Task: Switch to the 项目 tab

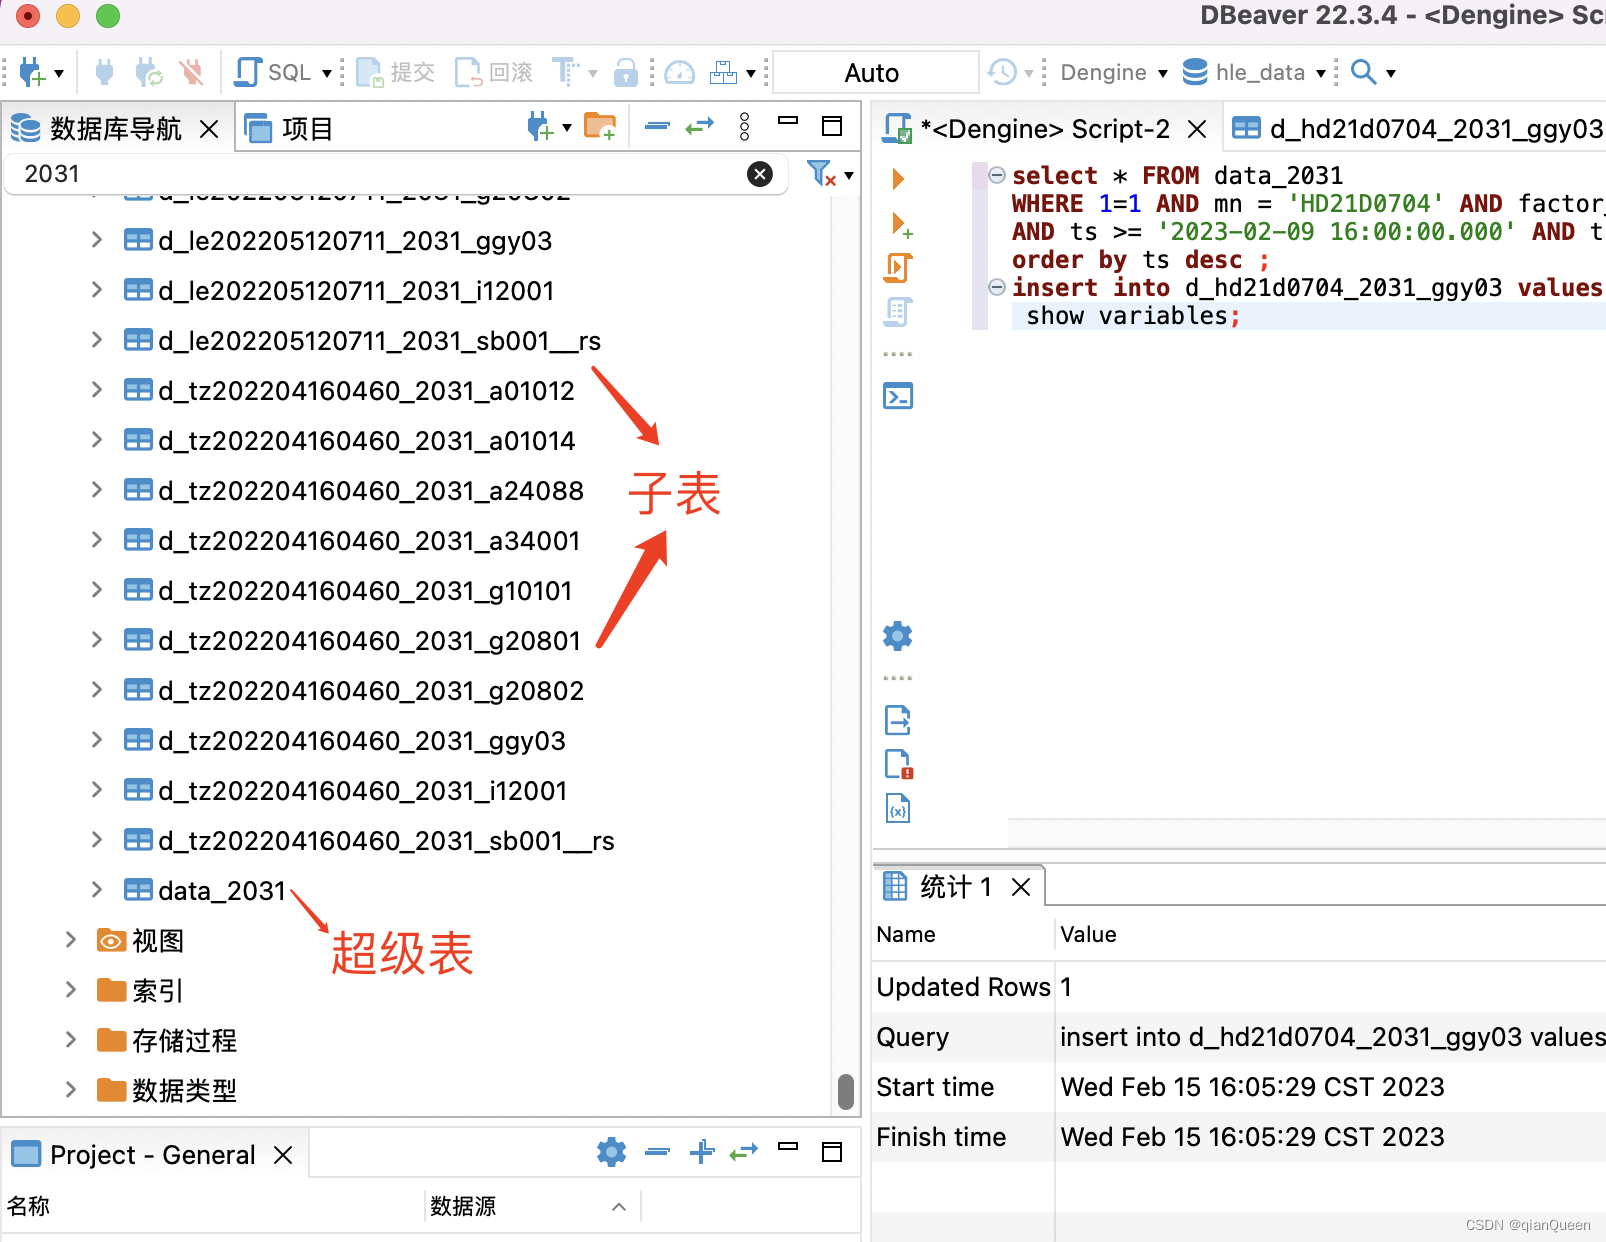Action: pyautogui.click(x=289, y=128)
